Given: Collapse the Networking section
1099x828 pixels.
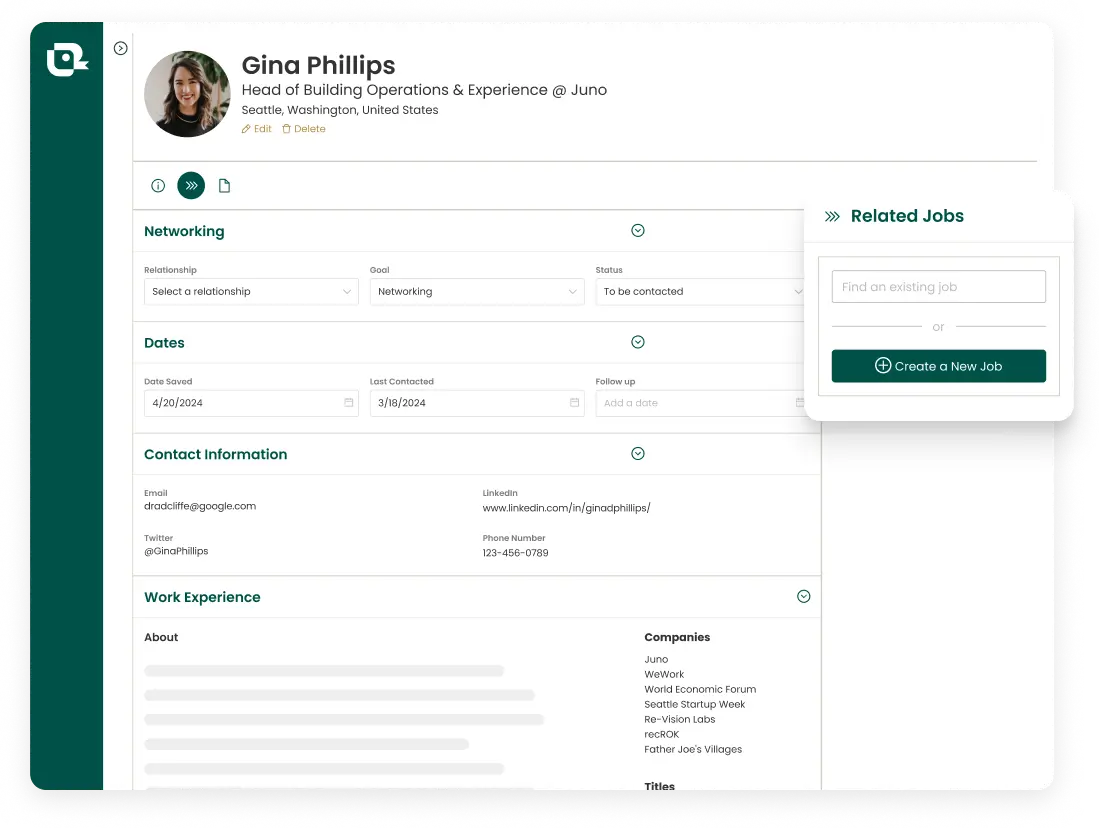Looking at the screenshot, I should 638,230.
